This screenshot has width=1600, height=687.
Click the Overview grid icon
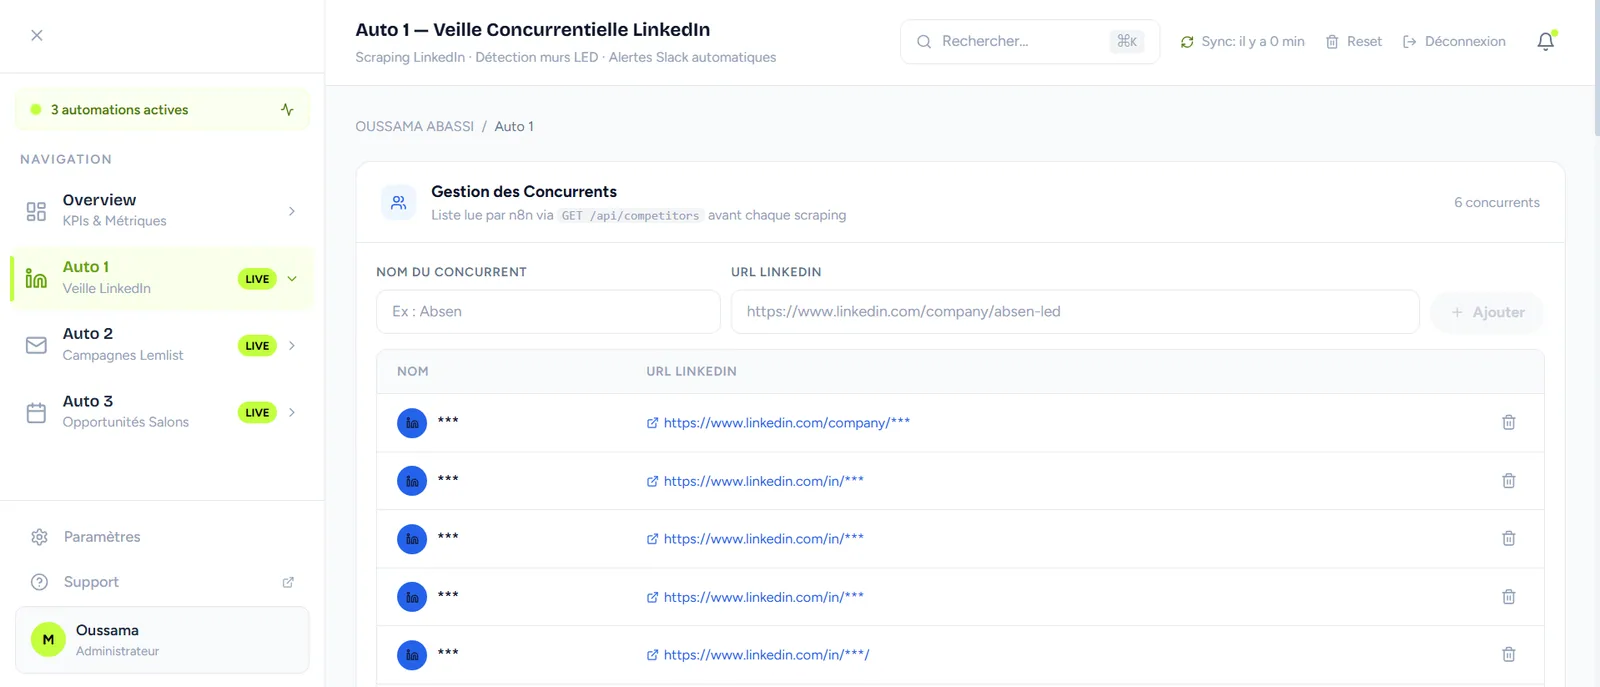[x=36, y=211]
